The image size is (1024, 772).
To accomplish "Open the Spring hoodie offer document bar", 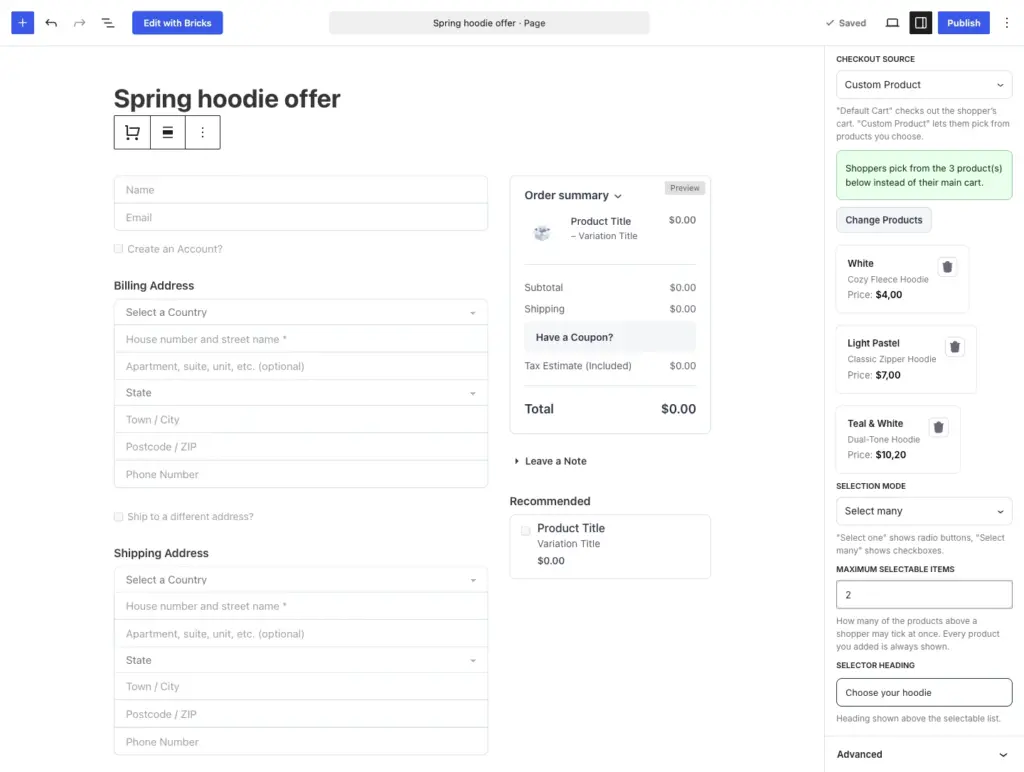I will [x=489, y=23].
